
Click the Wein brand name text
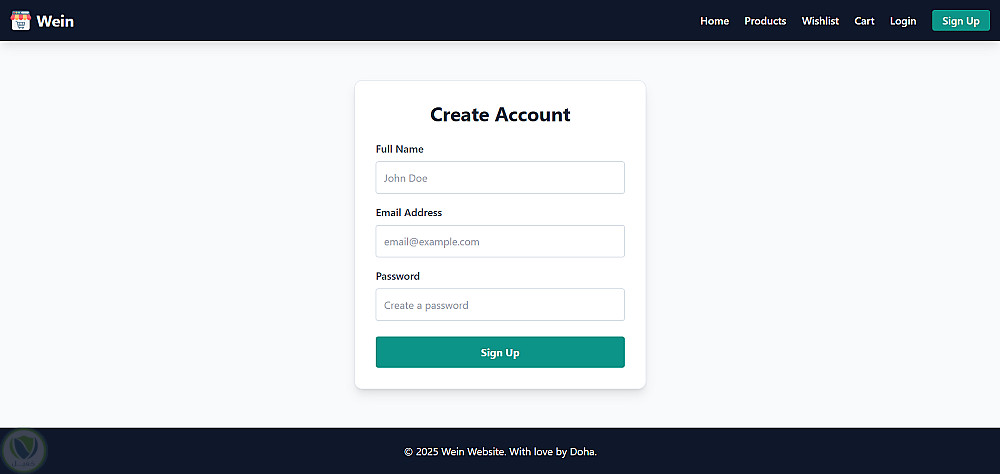[x=55, y=21]
